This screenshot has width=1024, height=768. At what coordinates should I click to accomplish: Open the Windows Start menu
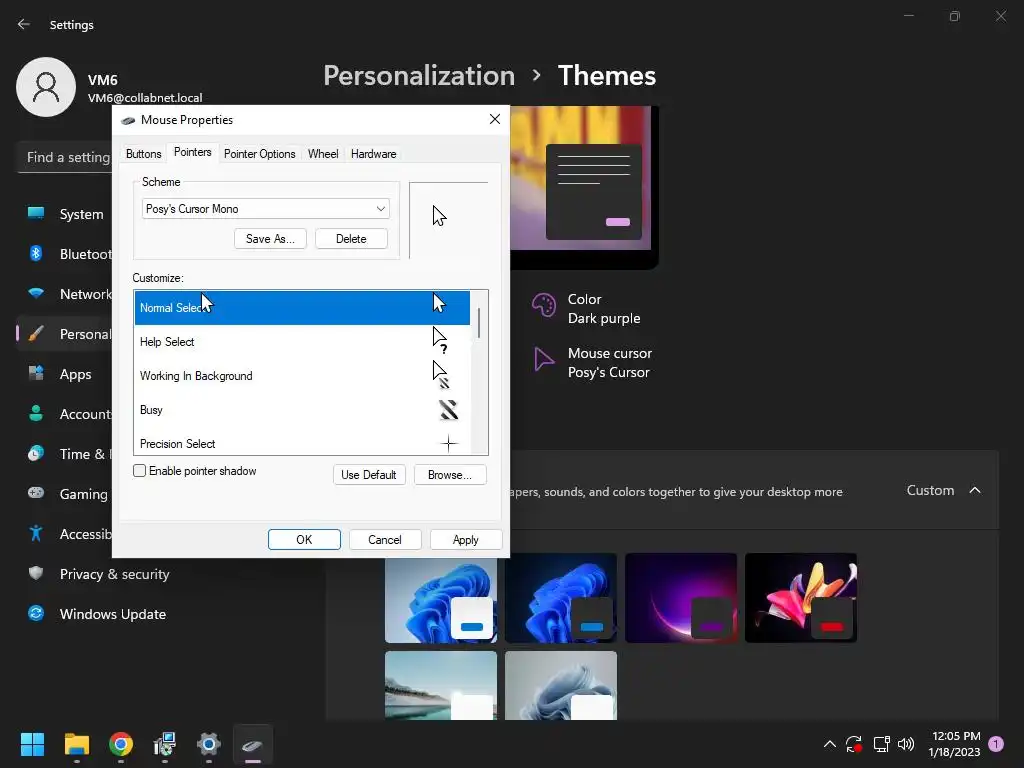[32, 744]
